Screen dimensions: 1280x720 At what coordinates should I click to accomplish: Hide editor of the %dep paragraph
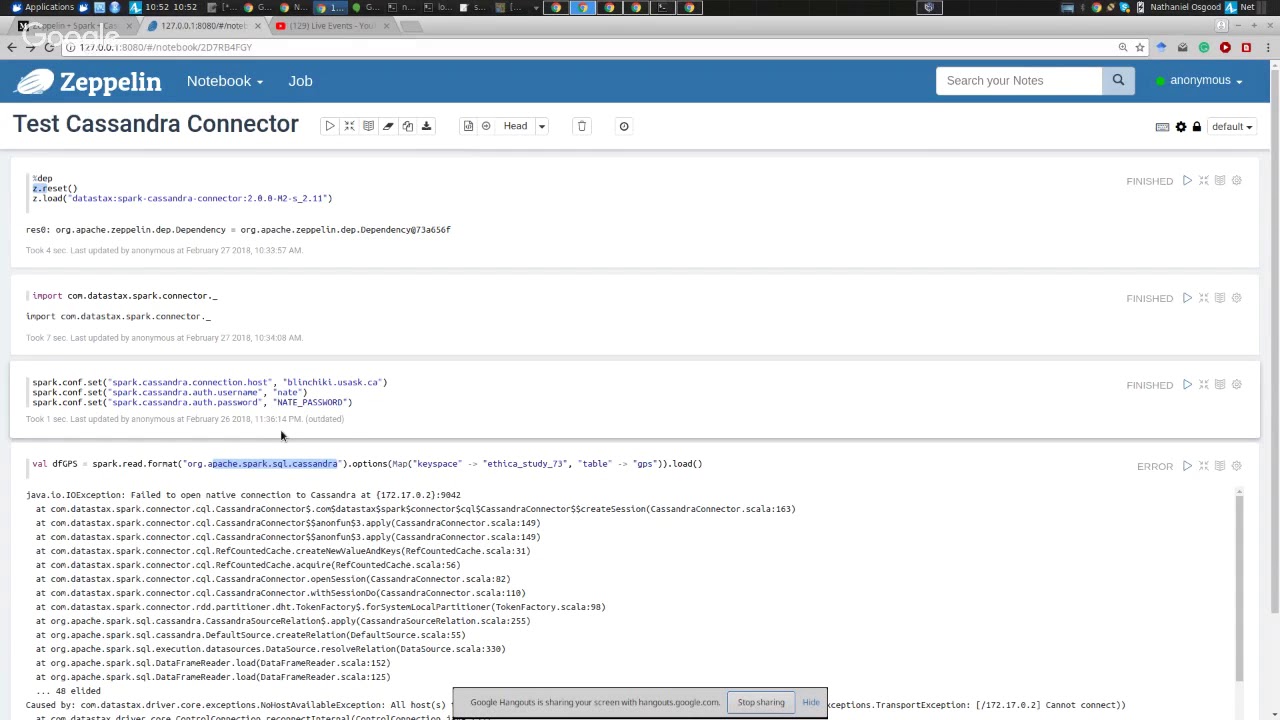tap(1204, 181)
